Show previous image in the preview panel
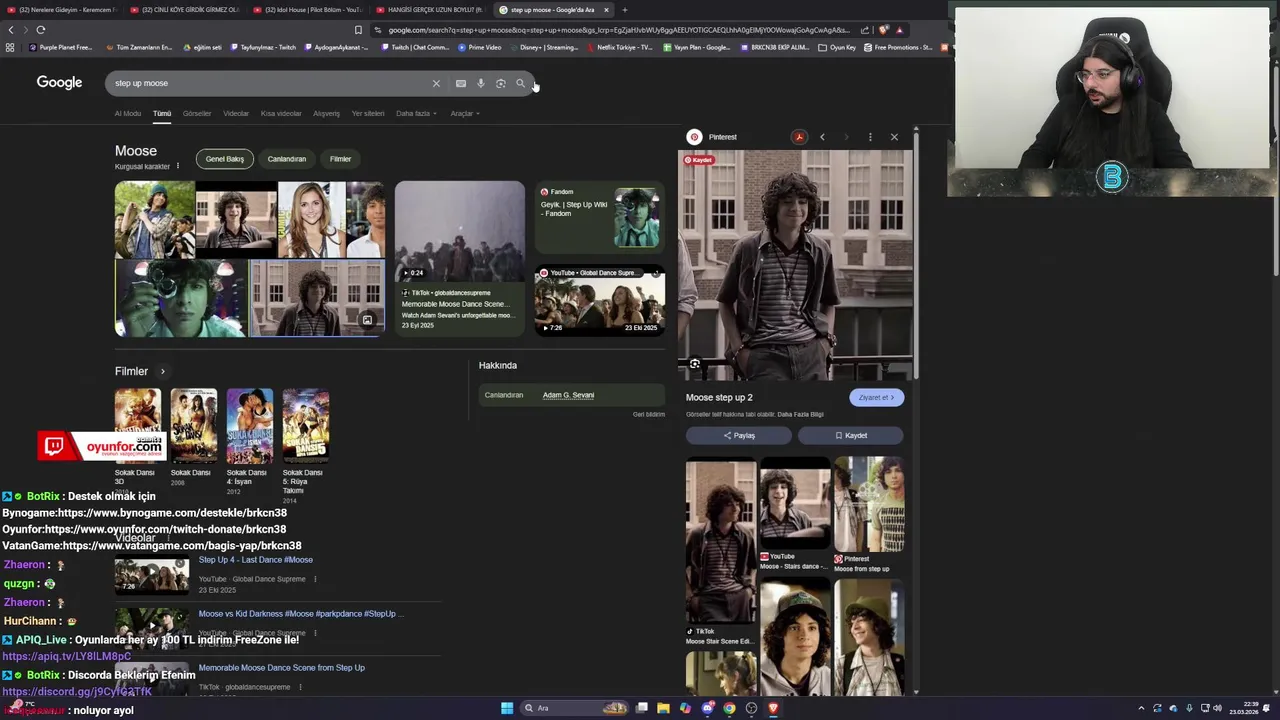 pyautogui.click(x=822, y=137)
